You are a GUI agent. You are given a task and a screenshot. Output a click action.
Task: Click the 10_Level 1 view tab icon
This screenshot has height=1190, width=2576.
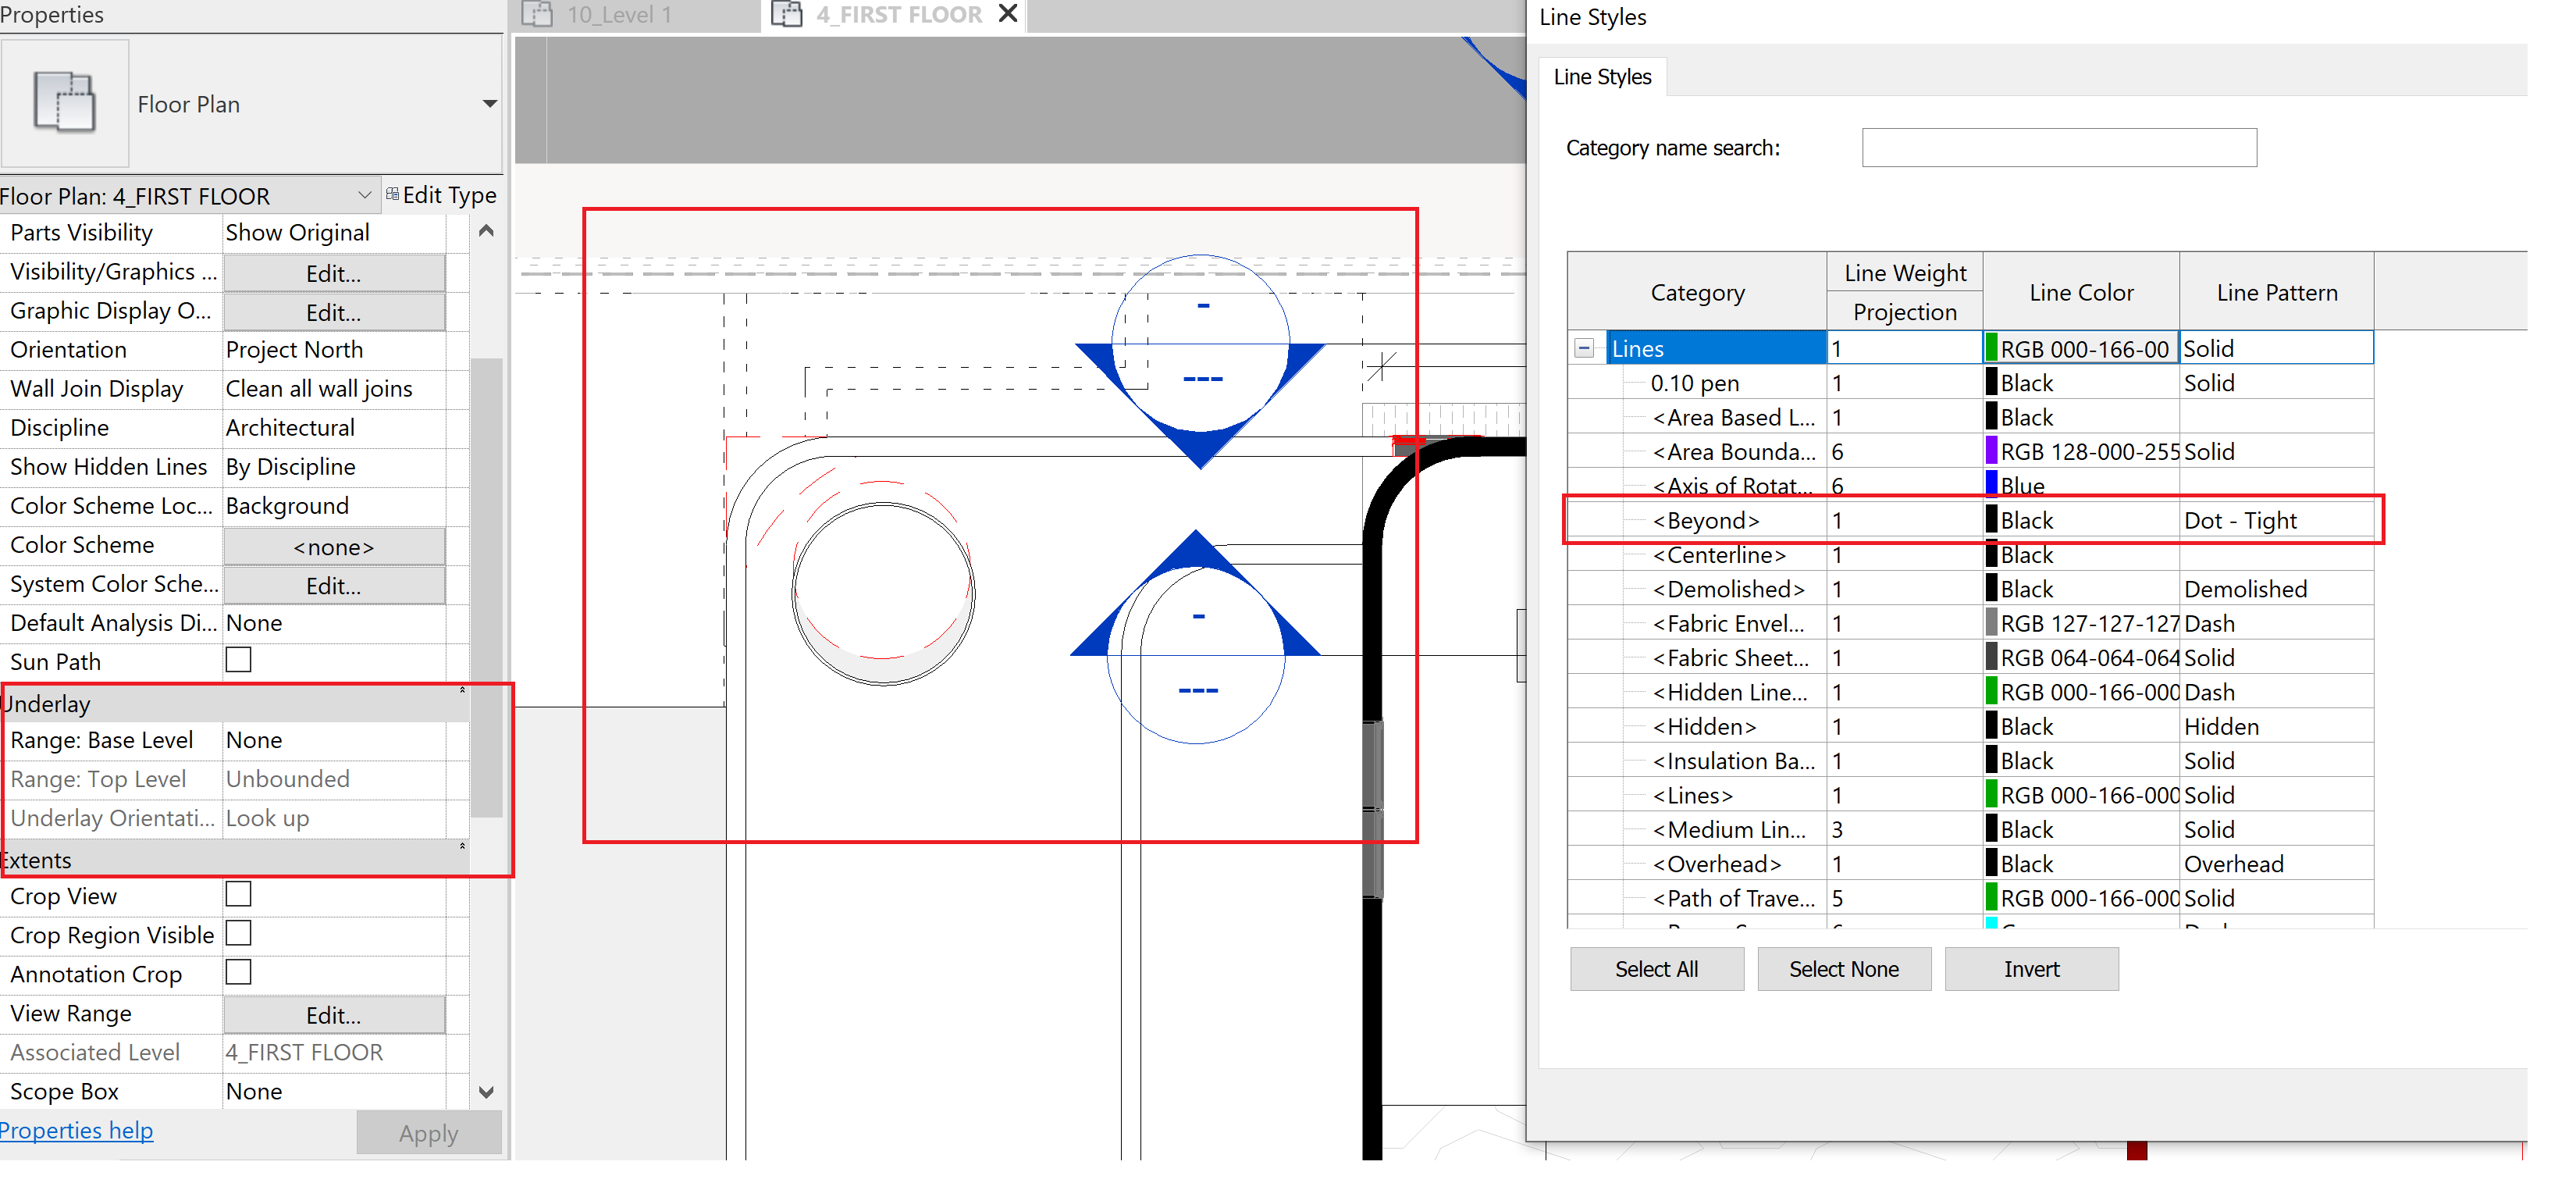[x=538, y=14]
